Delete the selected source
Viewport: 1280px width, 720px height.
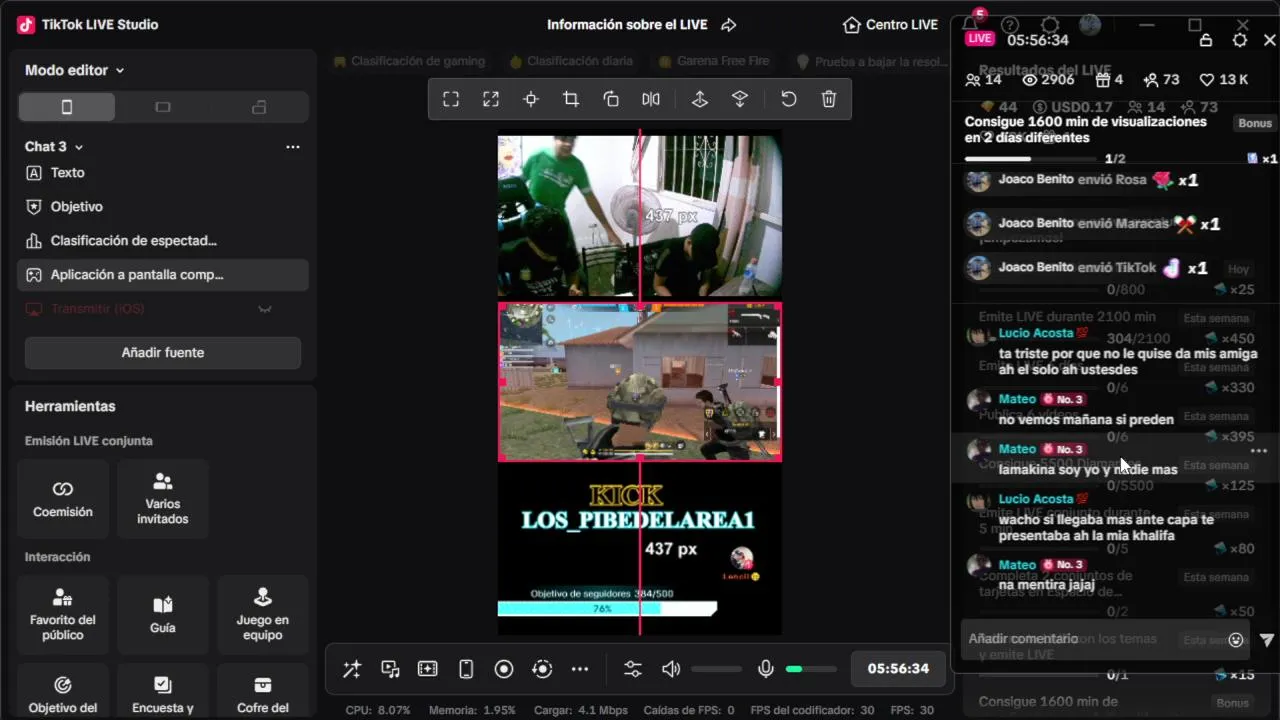click(829, 99)
